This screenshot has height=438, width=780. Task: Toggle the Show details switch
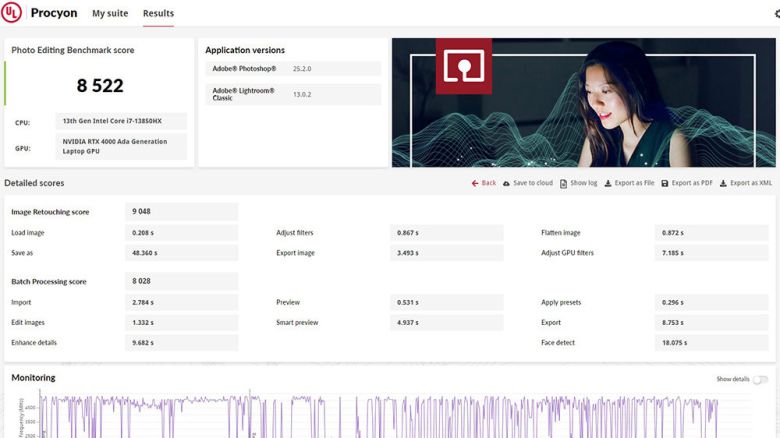[x=760, y=380]
